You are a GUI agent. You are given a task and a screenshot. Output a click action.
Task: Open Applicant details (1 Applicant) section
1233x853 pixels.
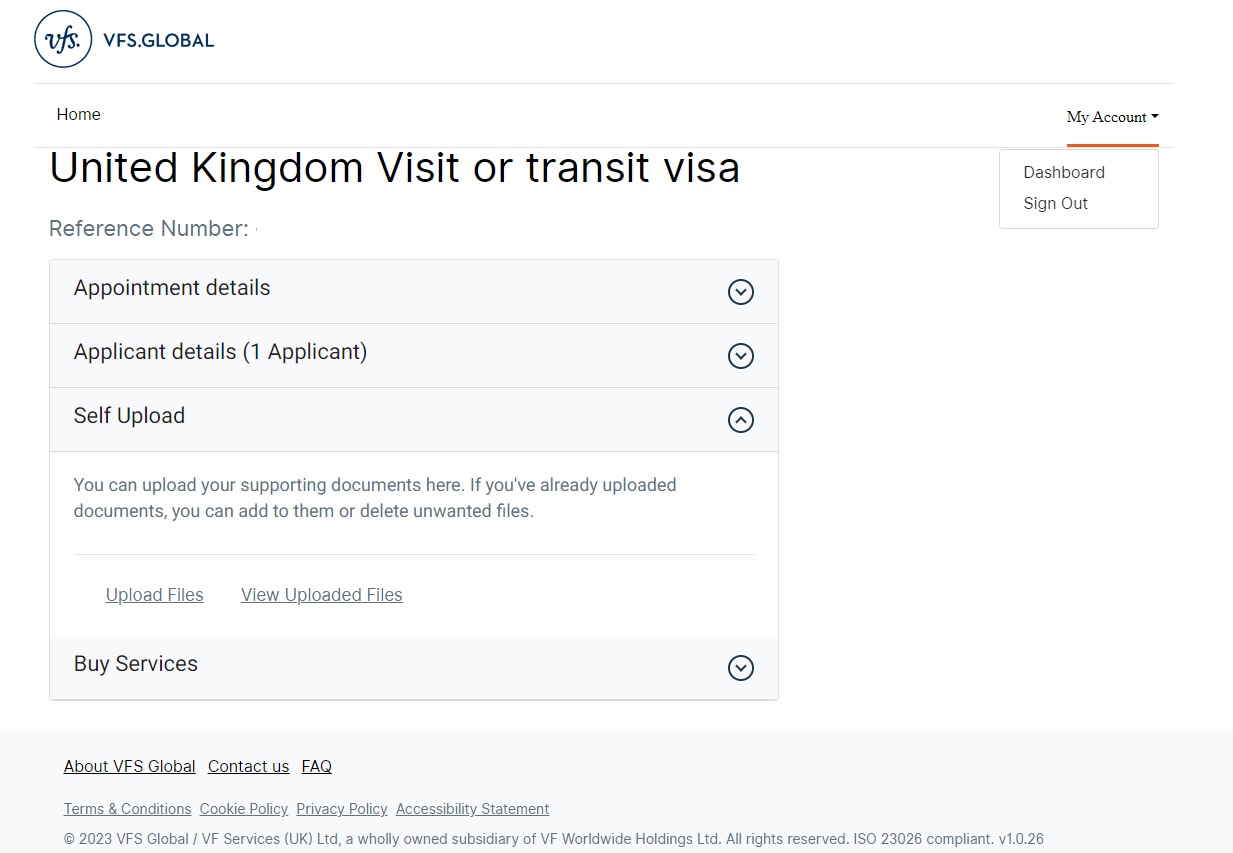pos(220,352)
